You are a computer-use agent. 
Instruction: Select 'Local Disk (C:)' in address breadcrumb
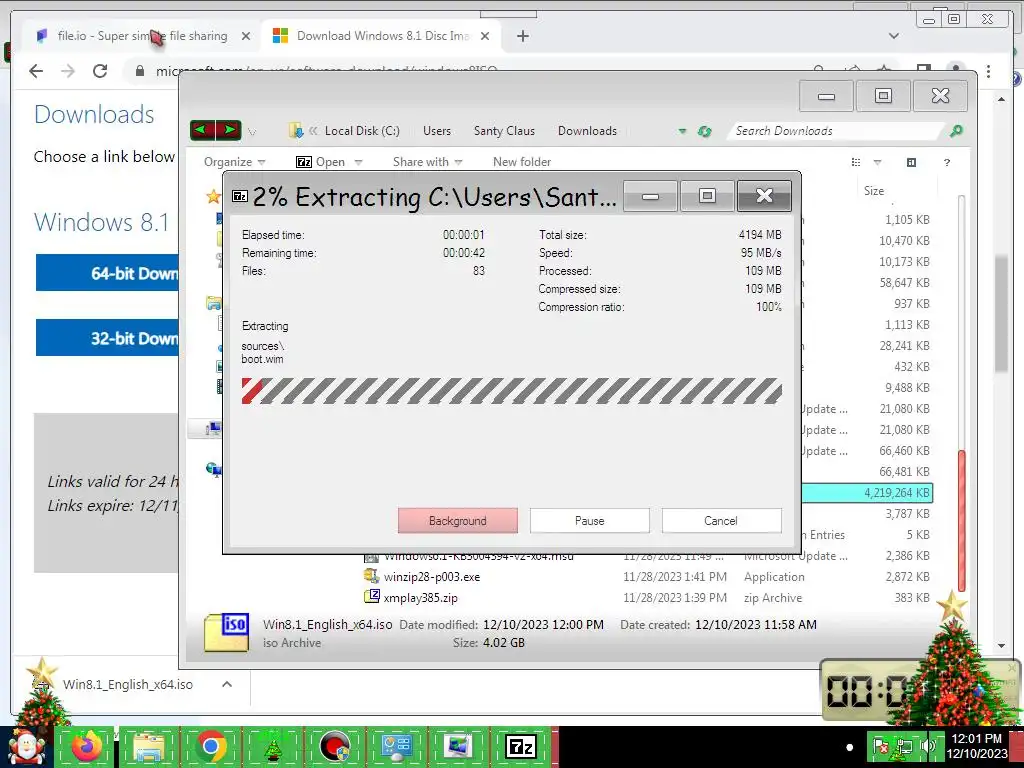(x=362, y=131)
